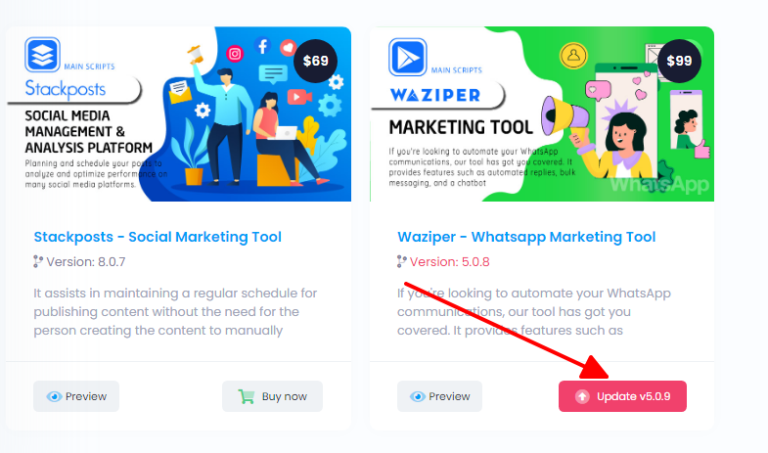Preview the Stackposts product
Image resolution: width=768 pixels, height=453 pixels.
tap(76, 396)
